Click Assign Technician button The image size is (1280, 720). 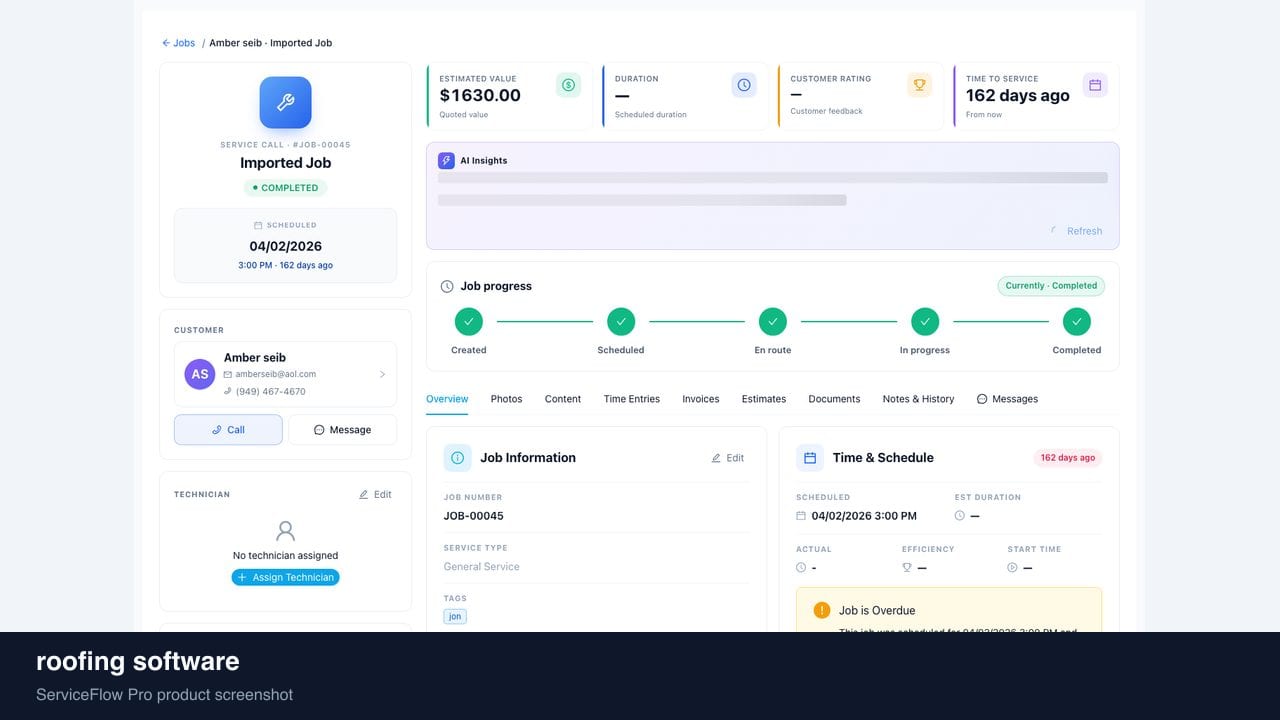pyautogui.click(x=286, y=577)
